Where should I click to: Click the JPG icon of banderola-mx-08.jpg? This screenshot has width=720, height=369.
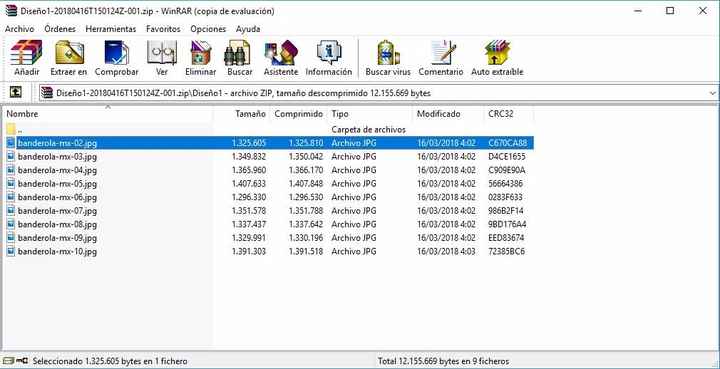click(11, 224)
